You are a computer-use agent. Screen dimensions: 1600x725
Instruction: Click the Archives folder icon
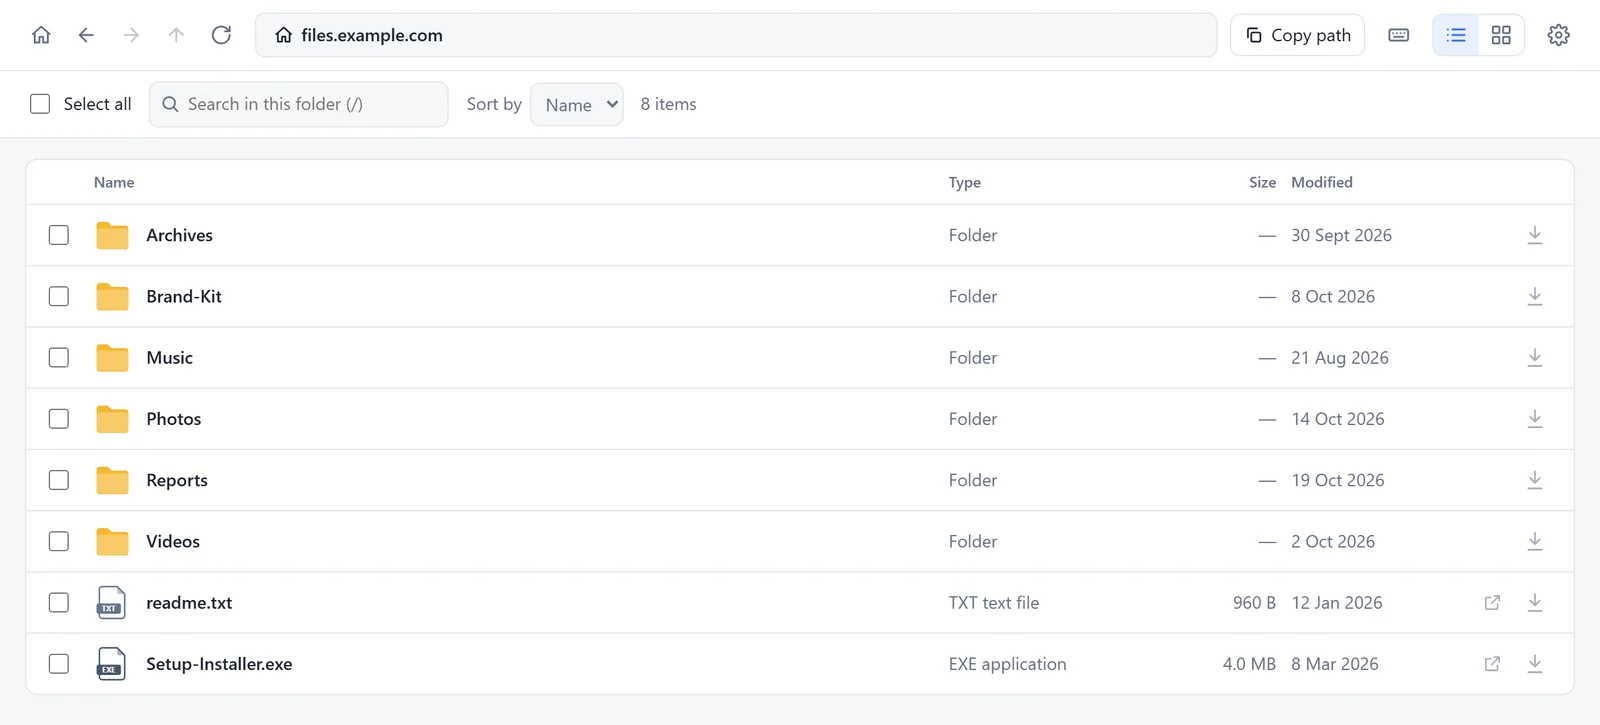point(112,235)
